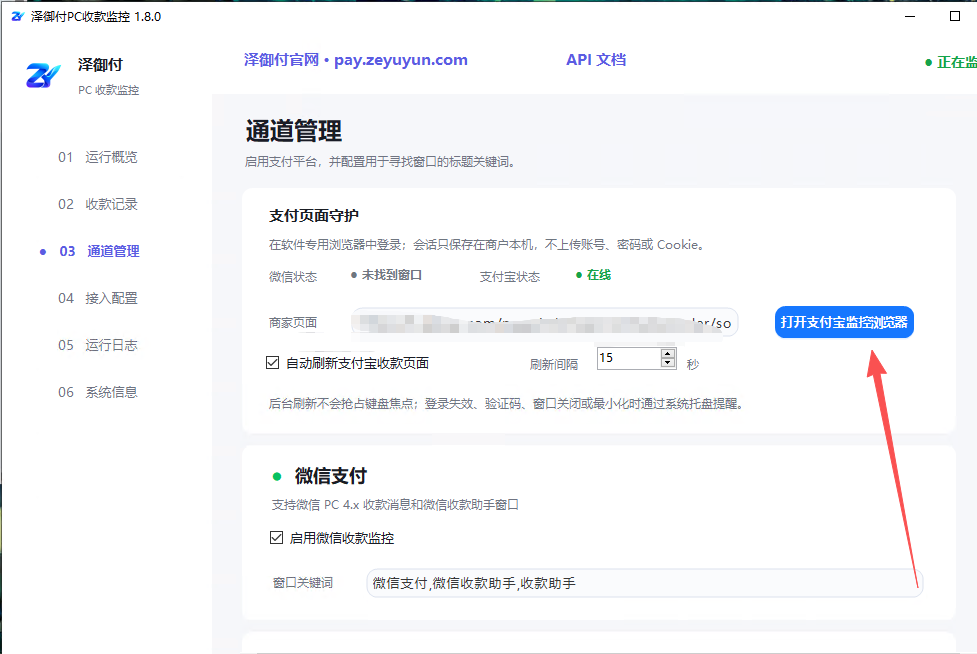977x654 pixels.
Task: Open 01 运行概览 page
Action: click(98, 157)
